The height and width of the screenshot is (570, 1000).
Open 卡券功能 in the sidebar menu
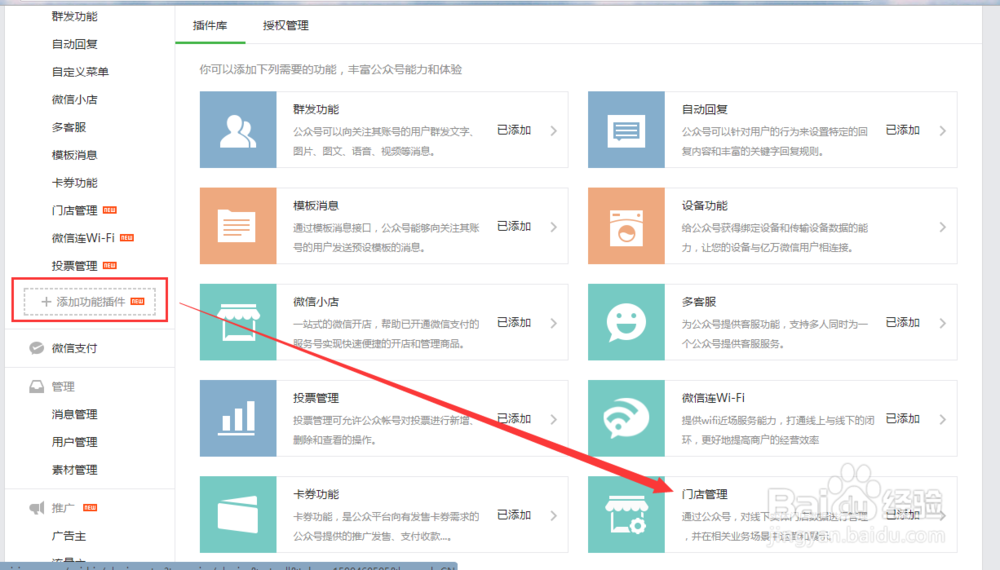(x=75, y=183)
